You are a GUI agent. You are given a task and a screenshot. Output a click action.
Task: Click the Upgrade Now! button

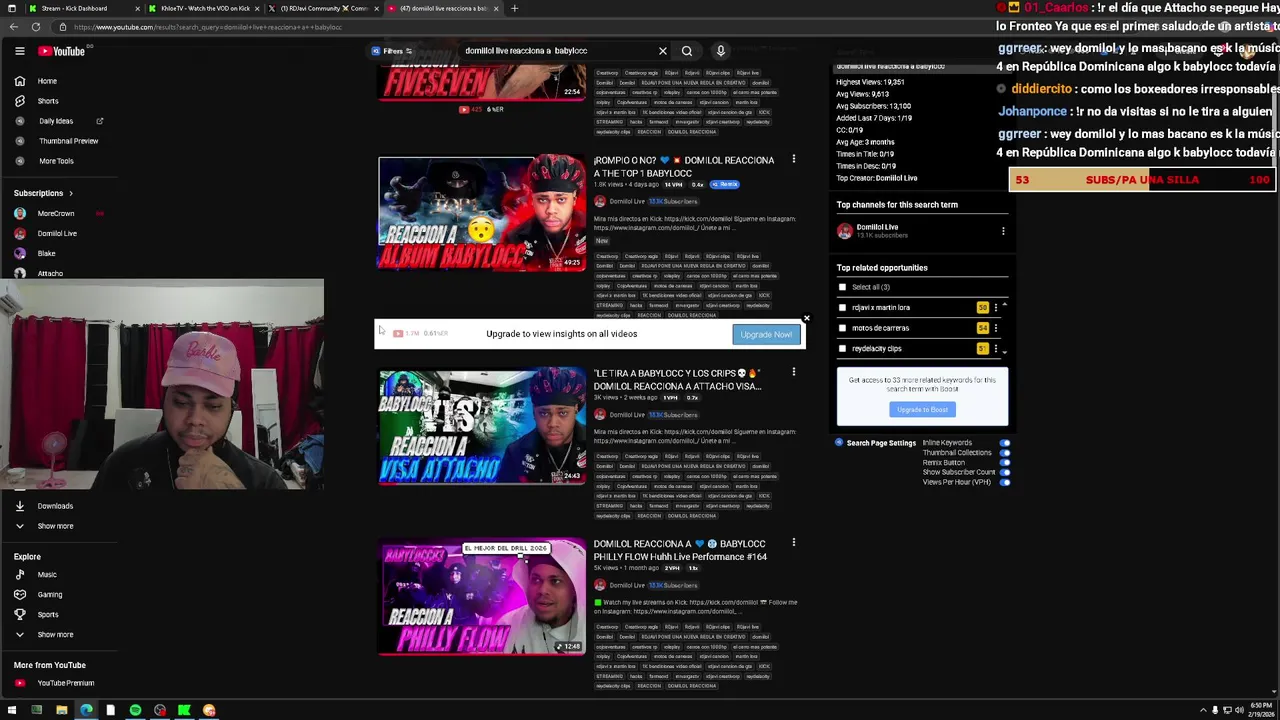tap(766, 334)
